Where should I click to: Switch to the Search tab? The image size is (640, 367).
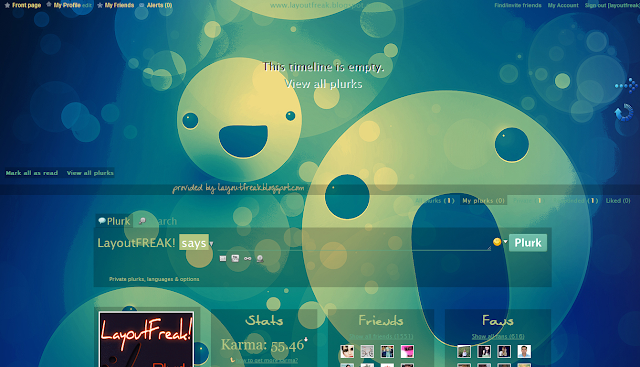pyautogui.click(x=158, y=221)
